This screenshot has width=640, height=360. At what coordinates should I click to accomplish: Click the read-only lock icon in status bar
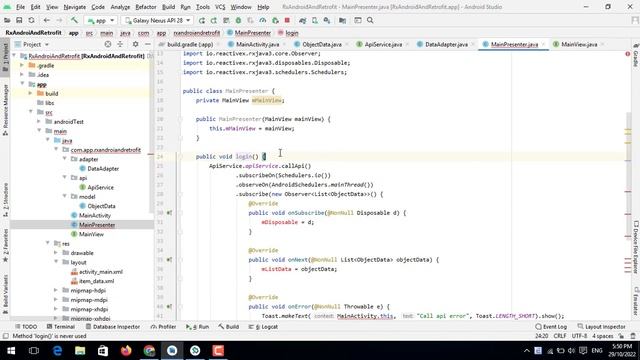coord(621,336)
